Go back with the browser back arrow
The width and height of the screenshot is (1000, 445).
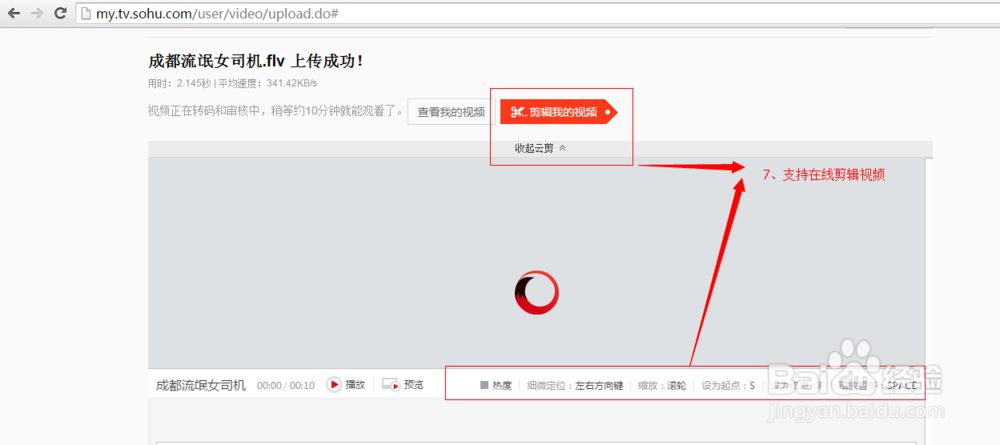[x=13, y=13]
